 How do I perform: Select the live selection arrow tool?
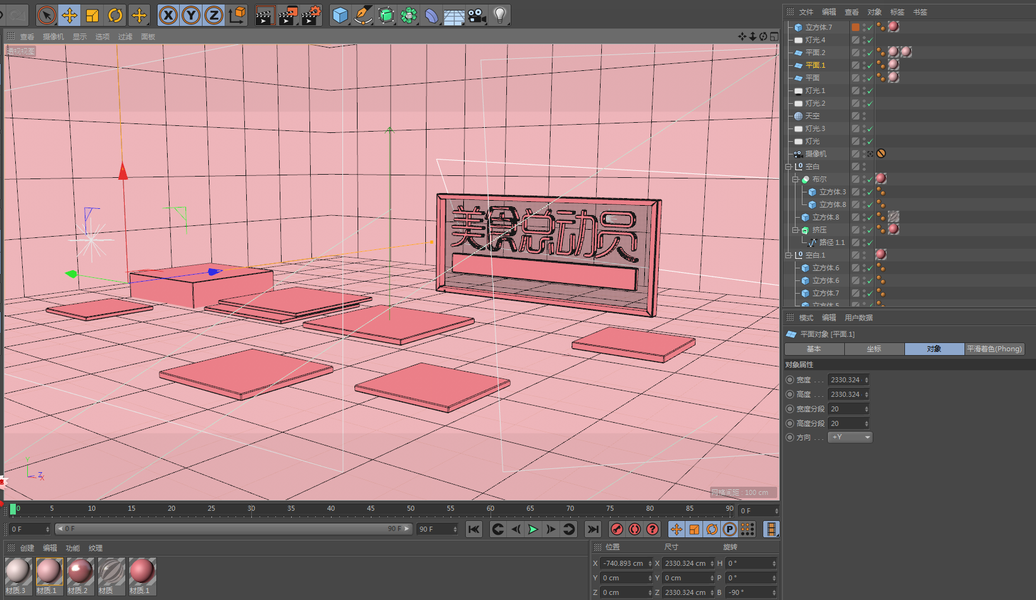click(x=46, y=15)
